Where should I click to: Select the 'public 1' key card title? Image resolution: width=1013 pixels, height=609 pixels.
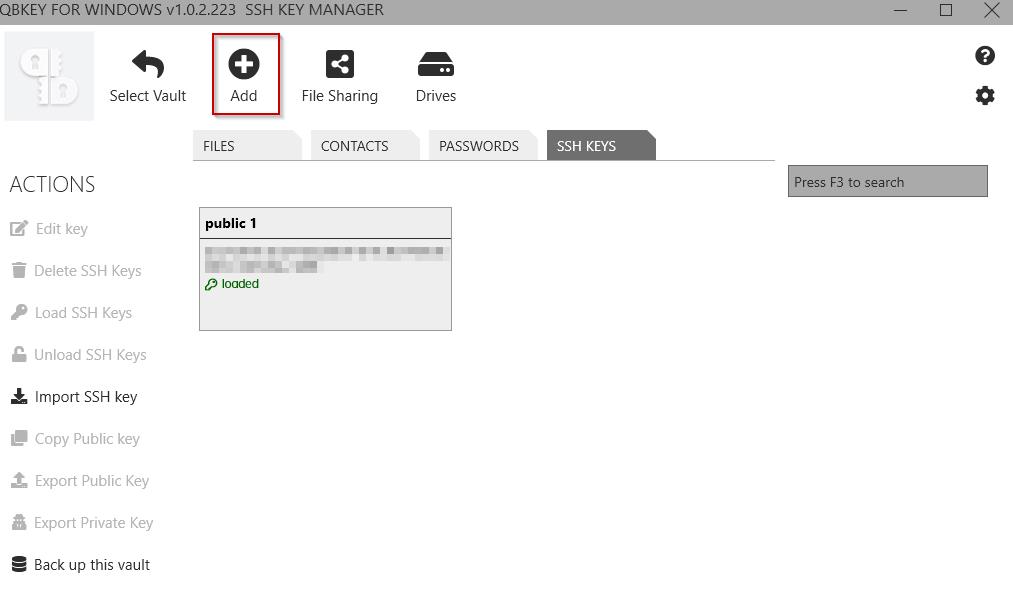(x=231, y=223)
